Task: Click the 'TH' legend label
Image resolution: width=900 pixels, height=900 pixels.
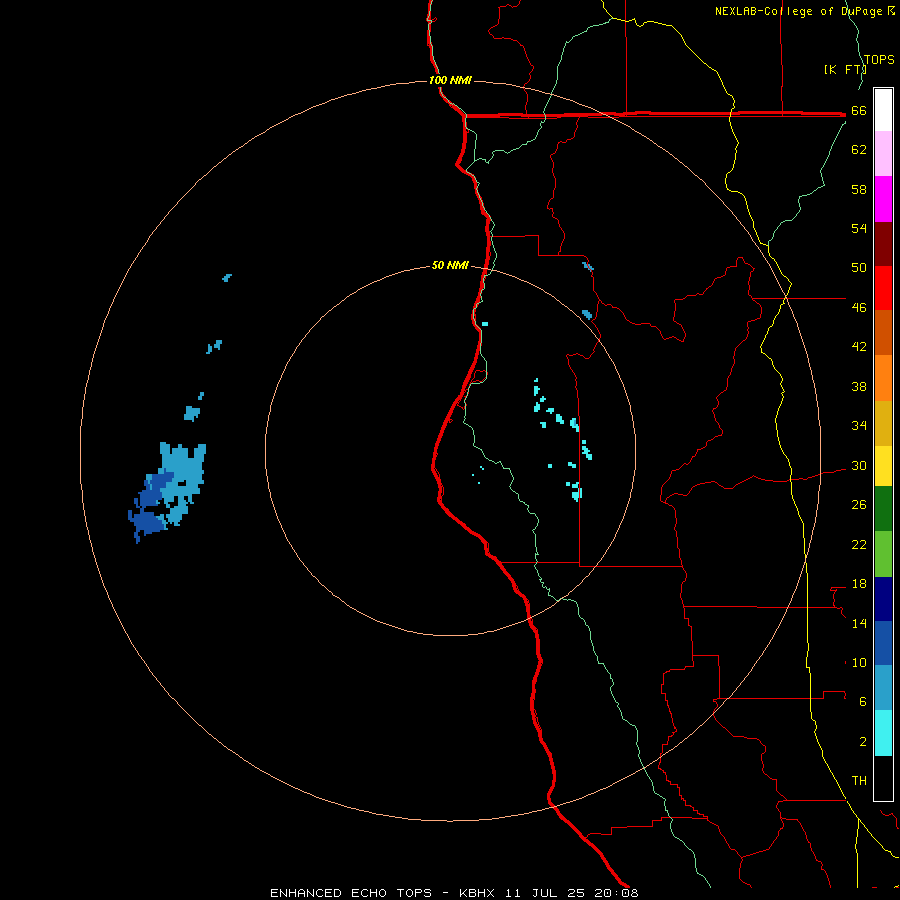Action: click(x=859, y=781)
